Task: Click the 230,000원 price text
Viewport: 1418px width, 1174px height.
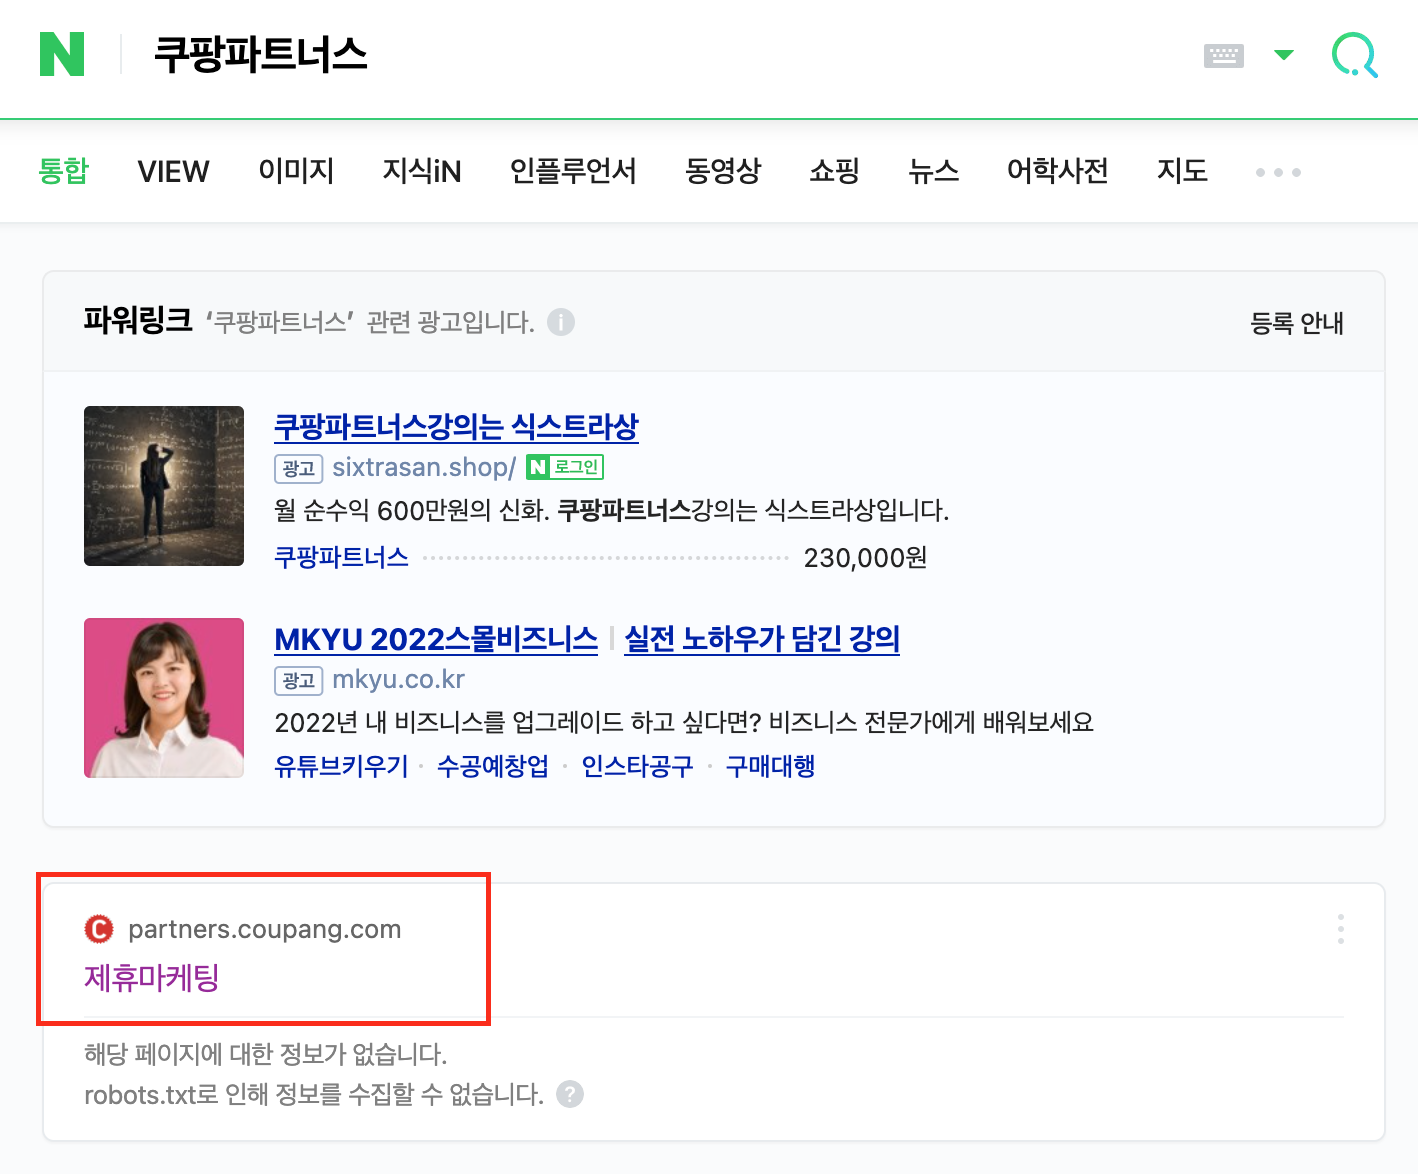Action: point(865,557)
